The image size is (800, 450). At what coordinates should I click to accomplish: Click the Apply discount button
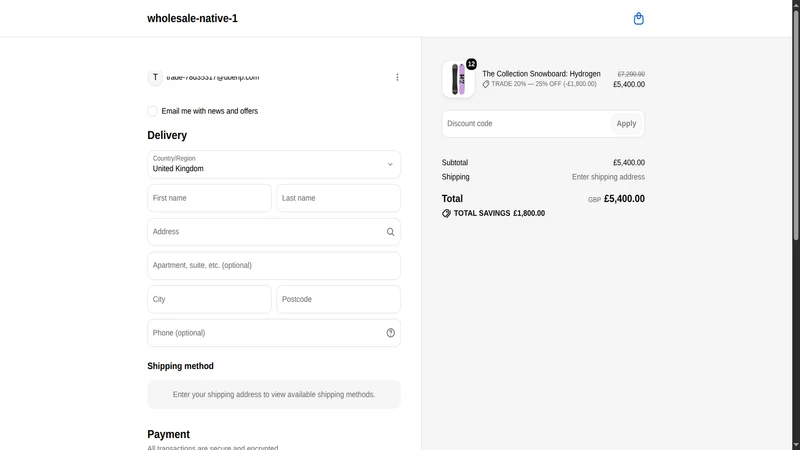626,123
